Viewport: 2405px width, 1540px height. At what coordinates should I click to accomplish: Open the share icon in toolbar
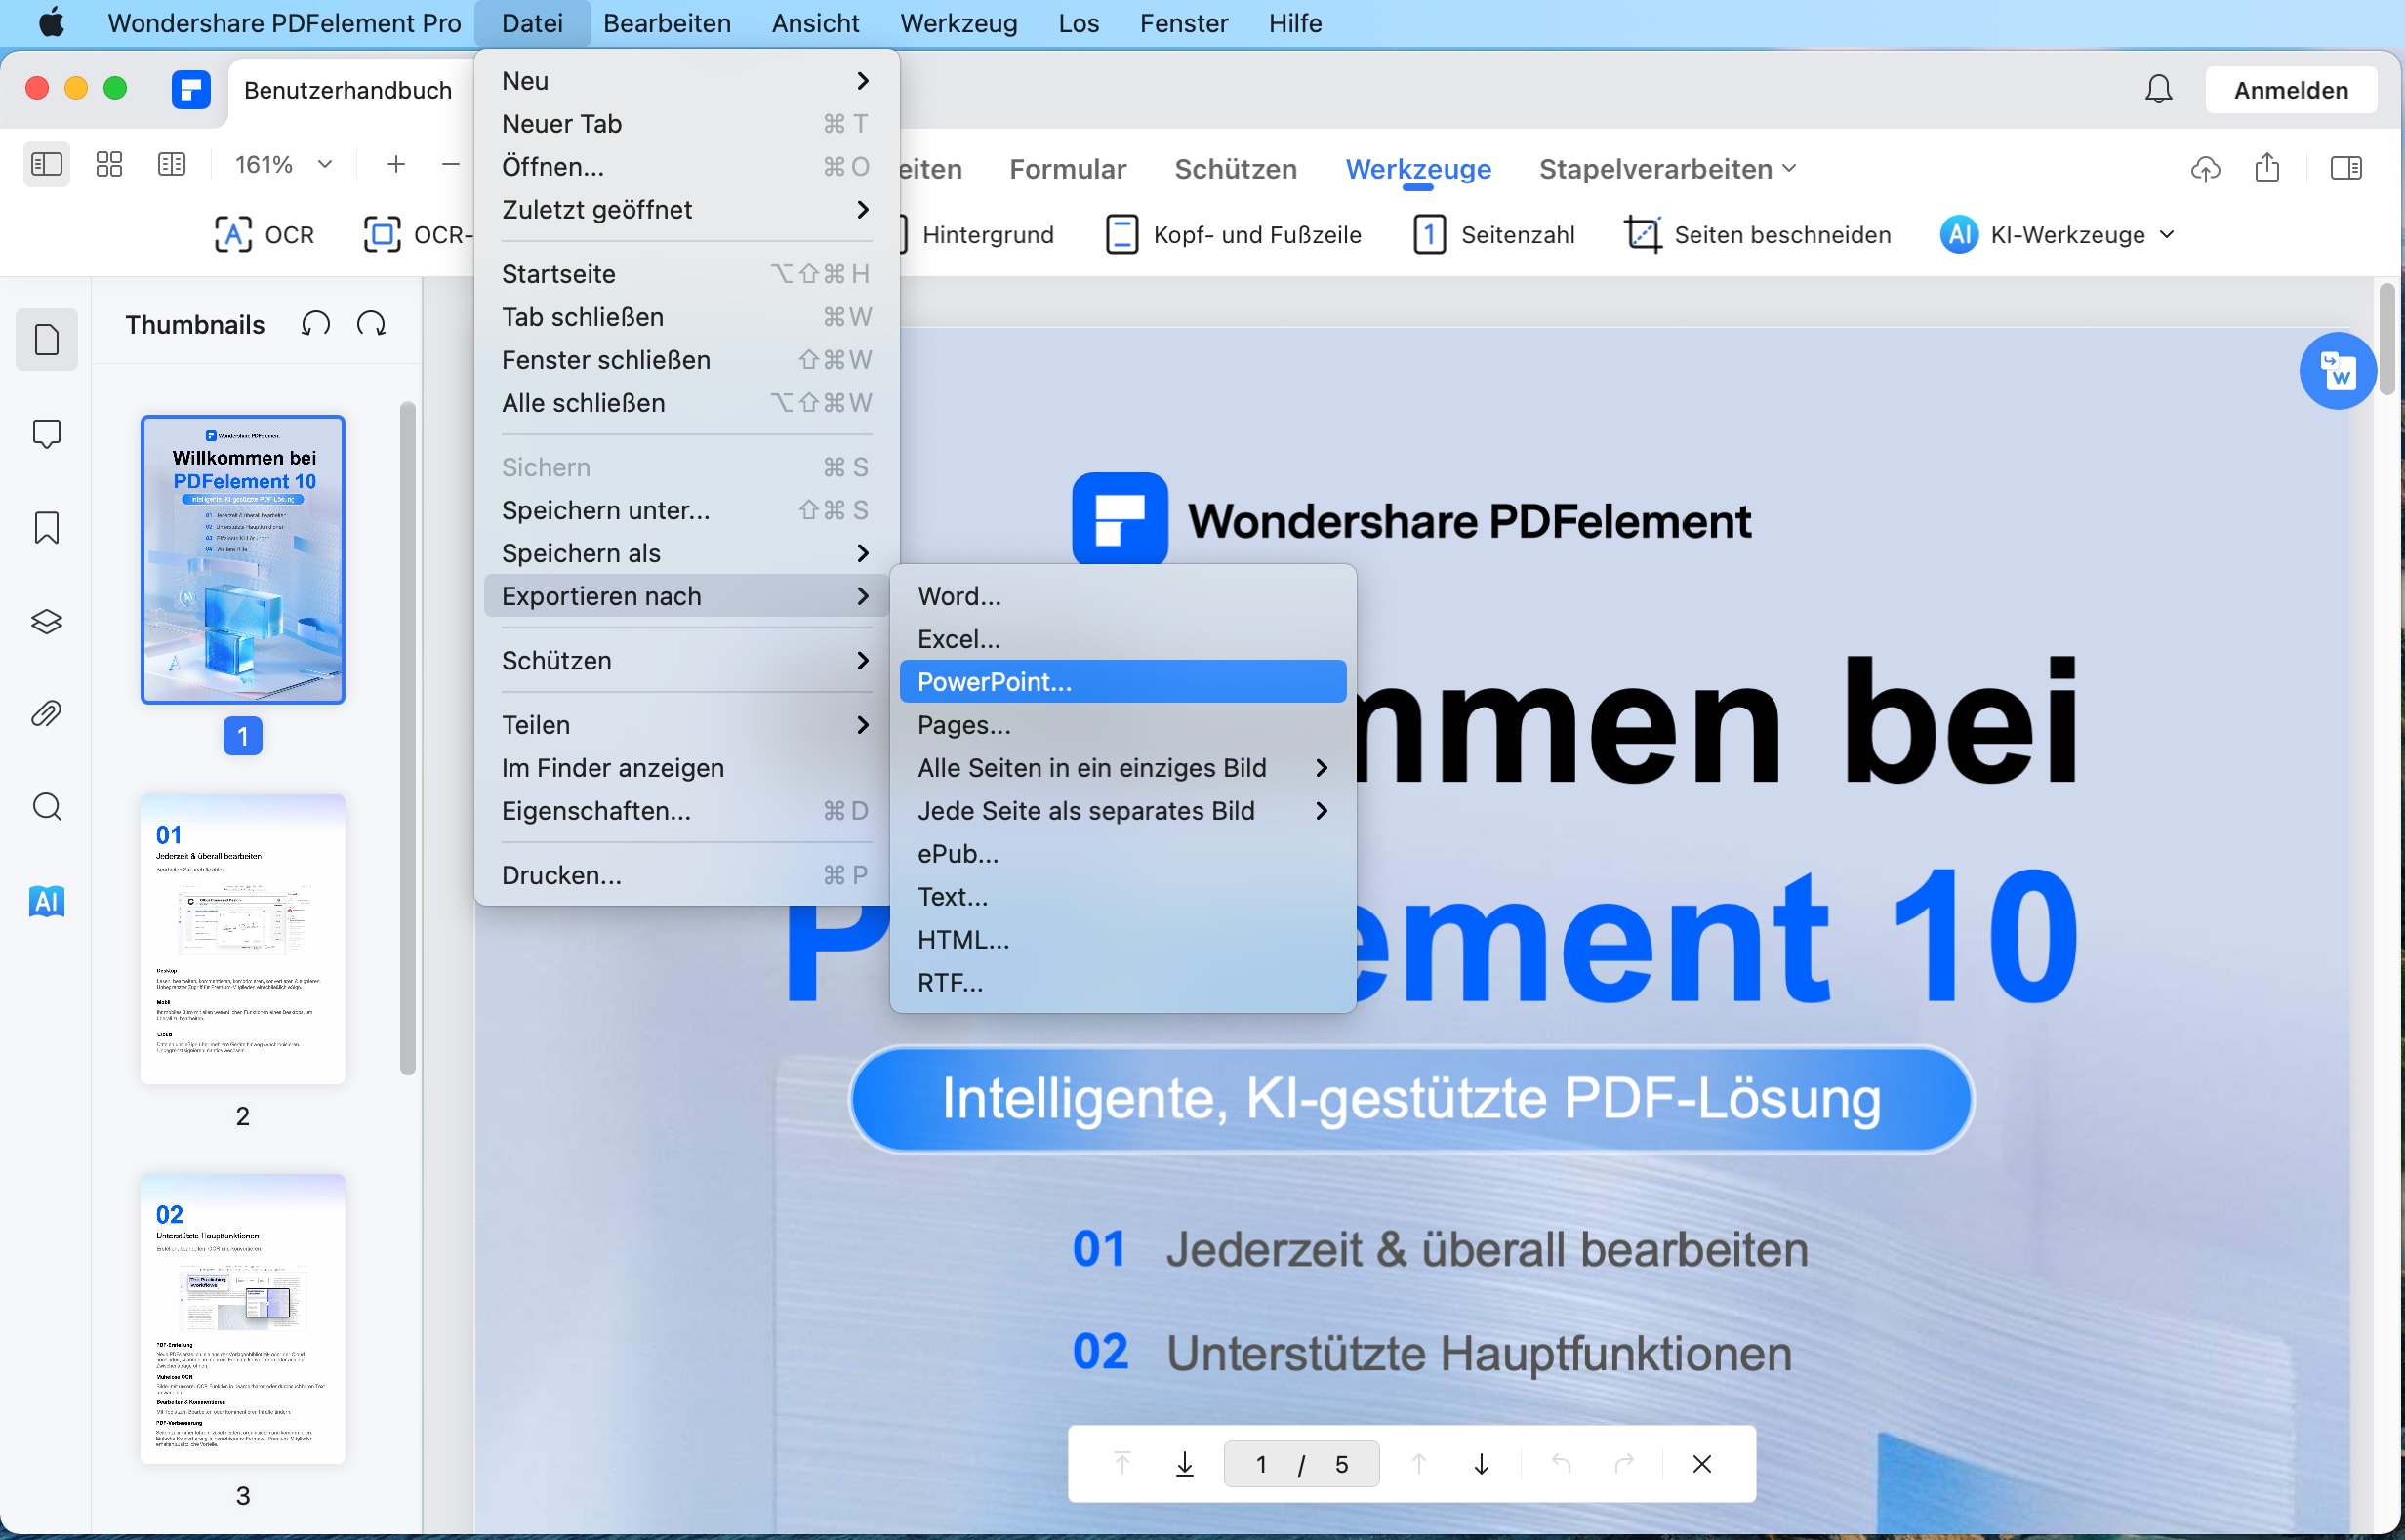click(x=2267, y=168)
